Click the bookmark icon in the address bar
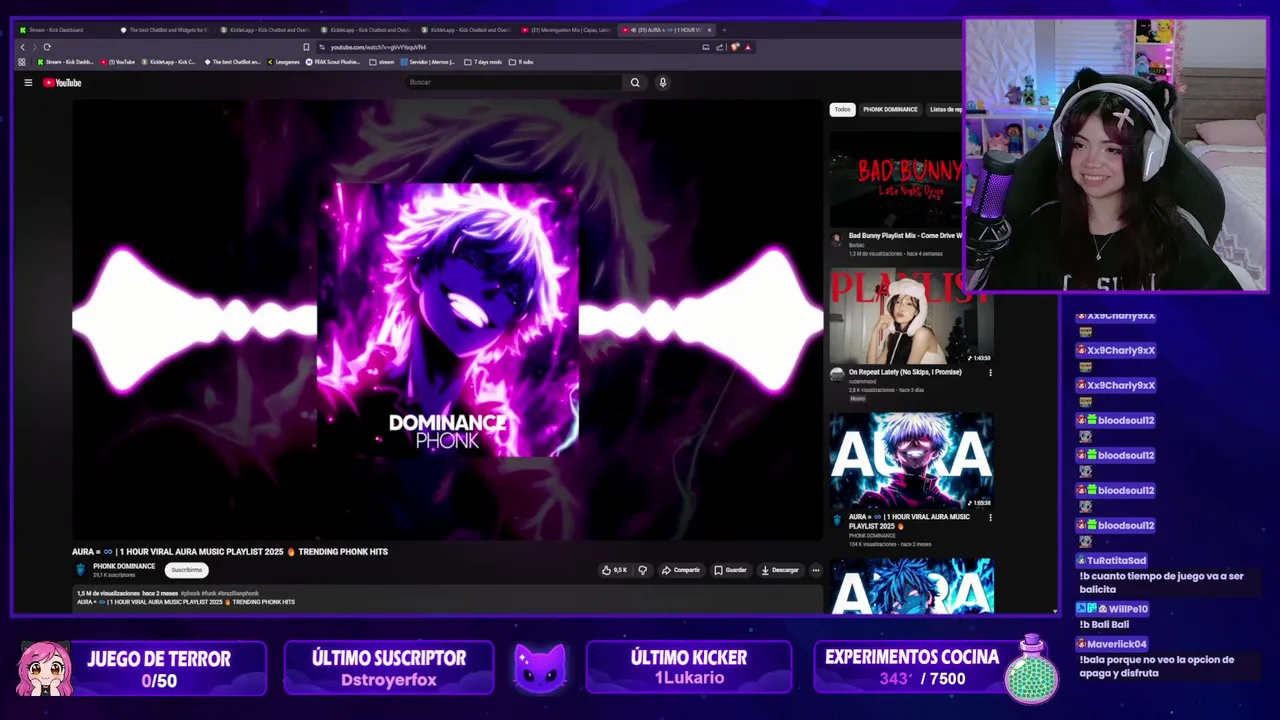 (x=306, y=47)
